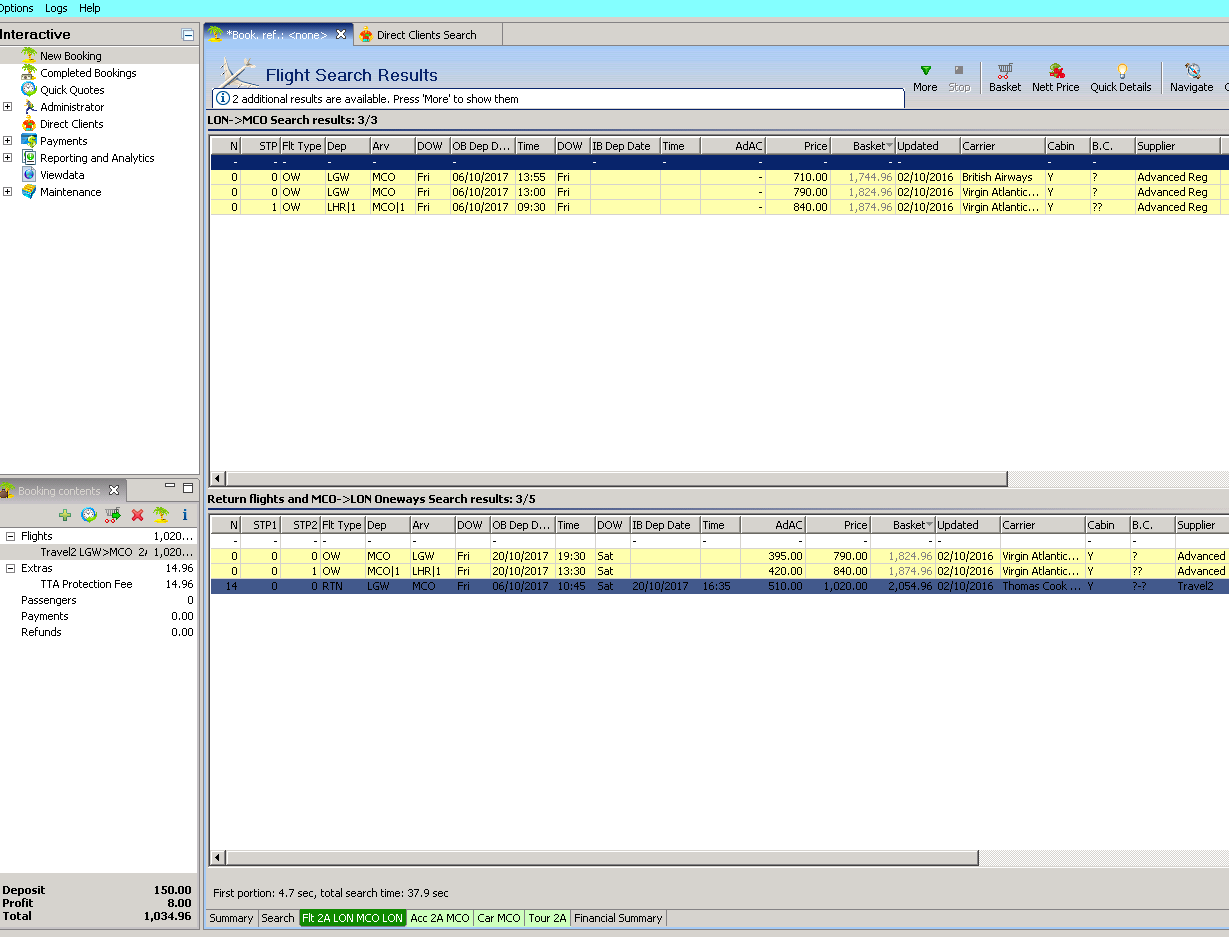Expand the Payments tree node
1229x937 pixels.
coord(8,141)
